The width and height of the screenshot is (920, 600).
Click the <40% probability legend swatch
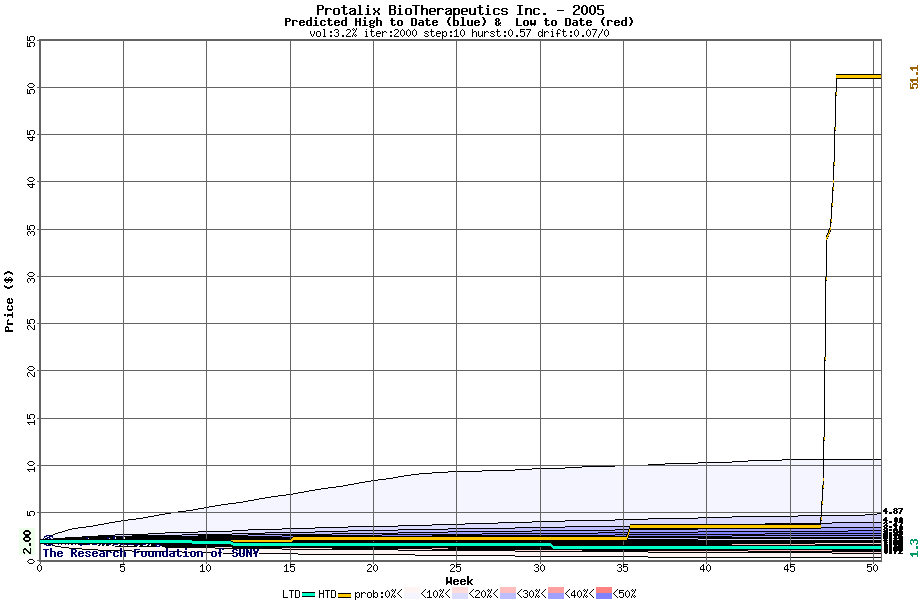click(604, 594)
